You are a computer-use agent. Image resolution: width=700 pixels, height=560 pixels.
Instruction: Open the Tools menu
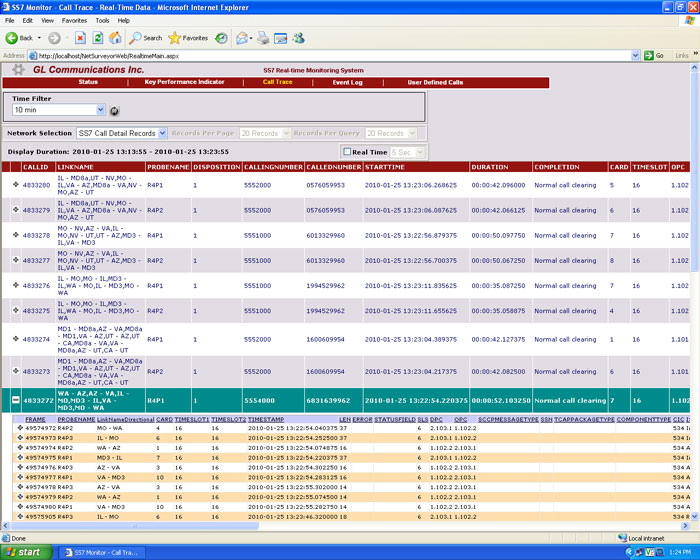(102, 21)
